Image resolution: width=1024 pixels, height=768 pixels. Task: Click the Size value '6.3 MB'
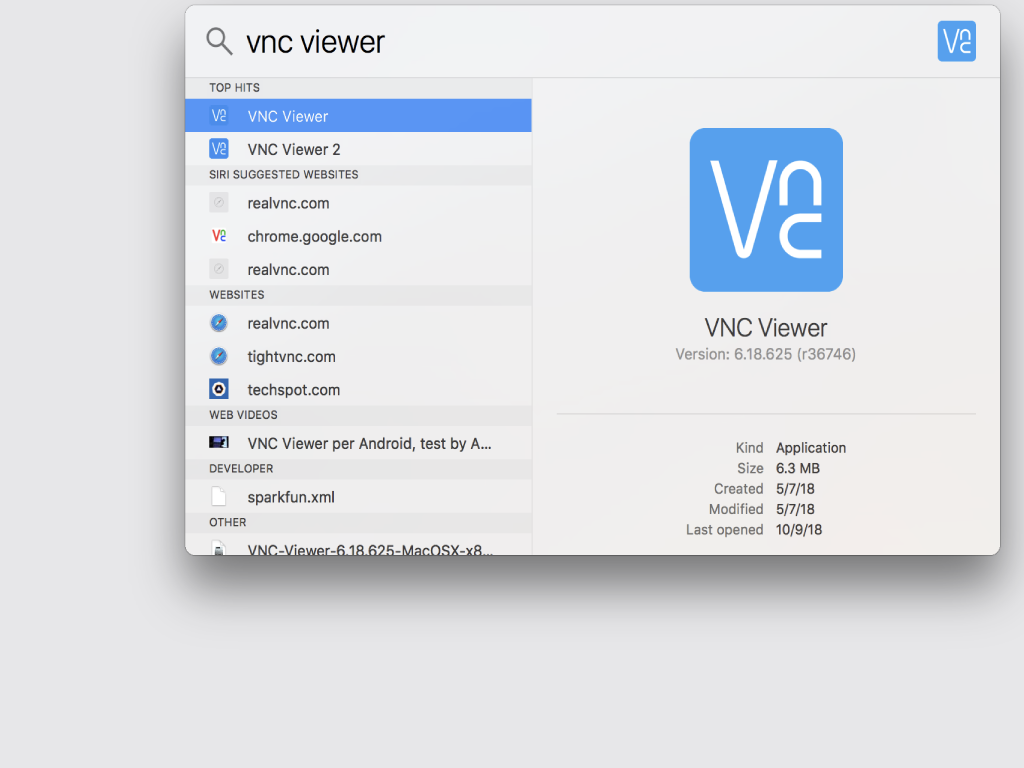[797, 468]
